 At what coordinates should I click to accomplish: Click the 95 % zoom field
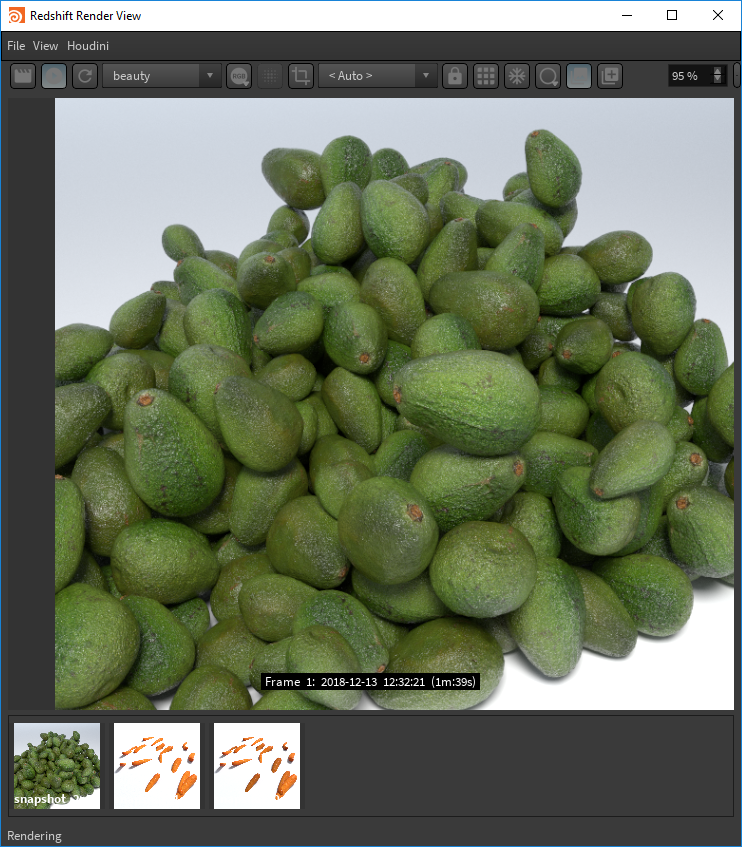click(x=689, y=76)
